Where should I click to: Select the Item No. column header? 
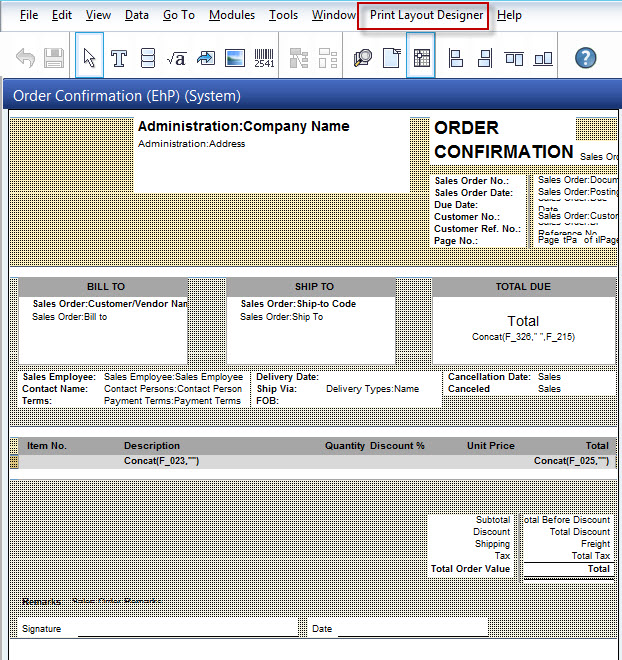[47, 446]
